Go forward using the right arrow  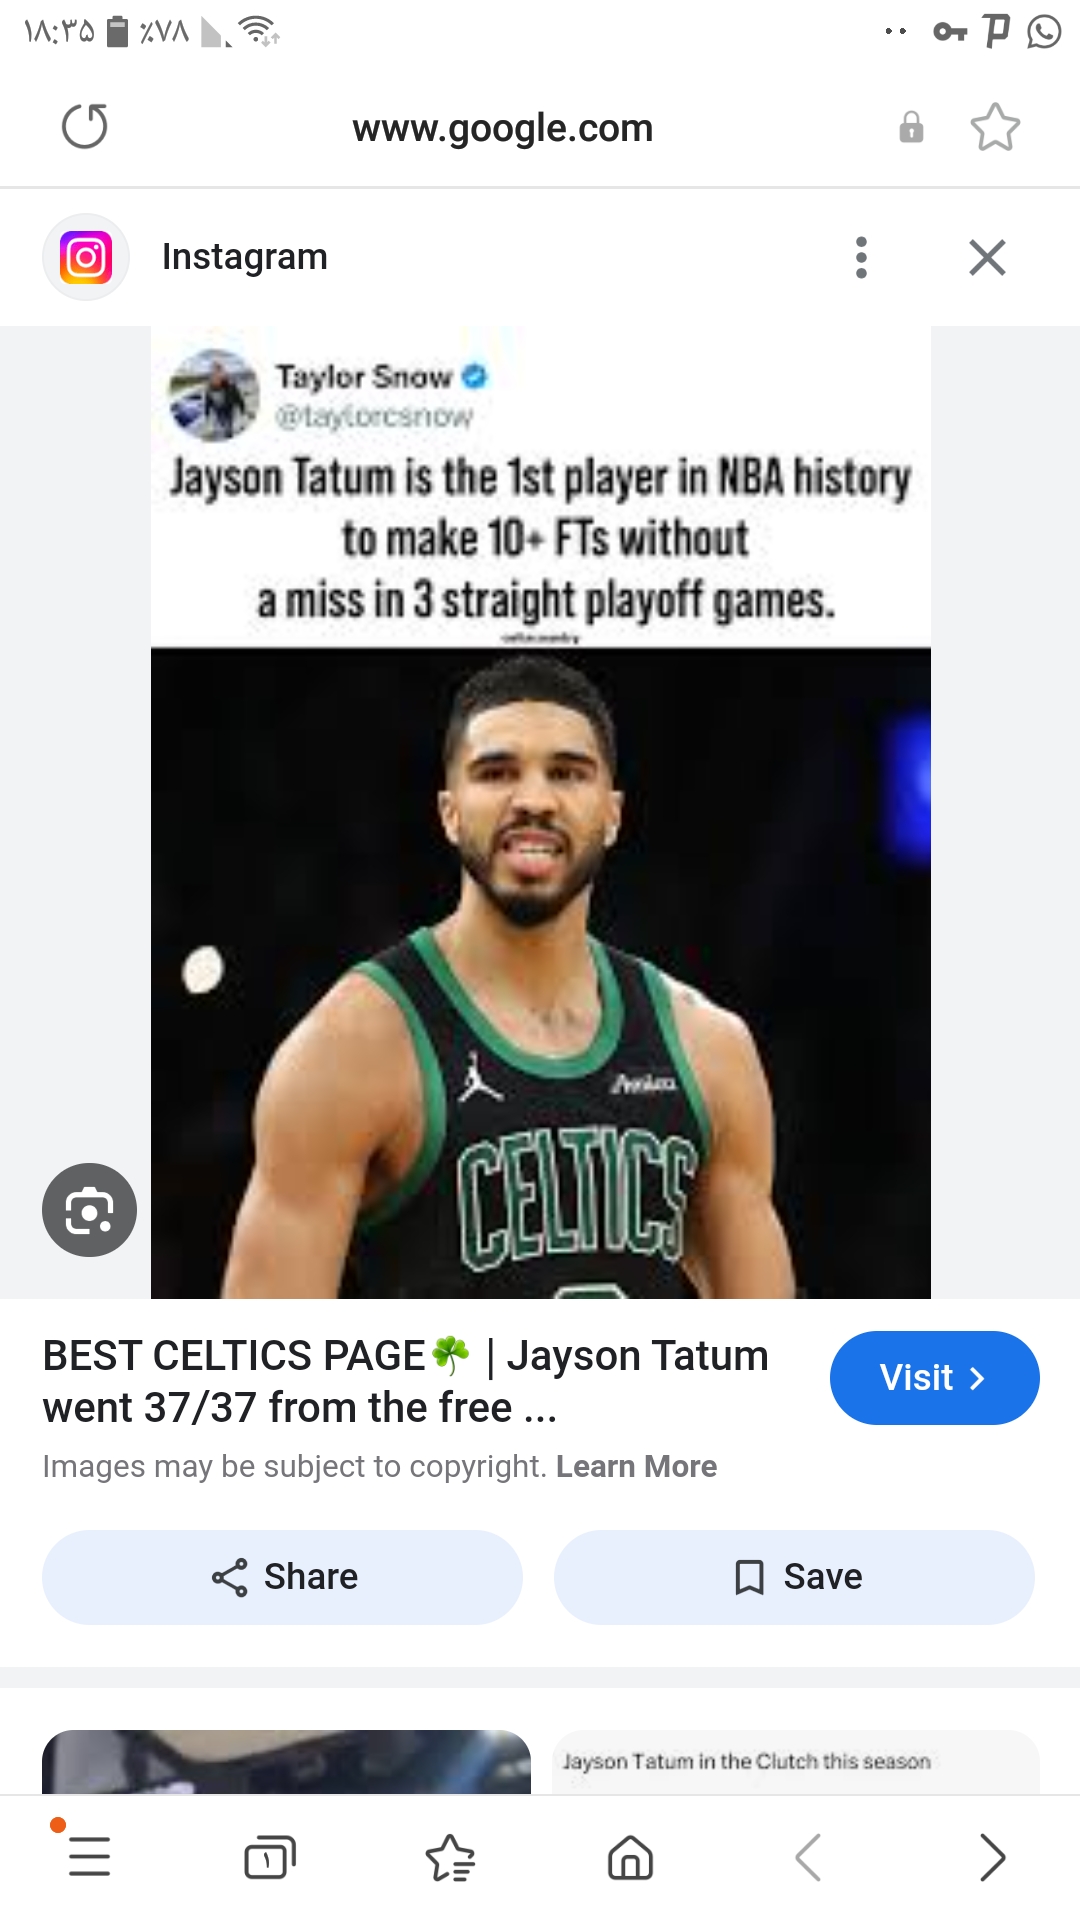pyautogui.click(x=991, y=1857)
